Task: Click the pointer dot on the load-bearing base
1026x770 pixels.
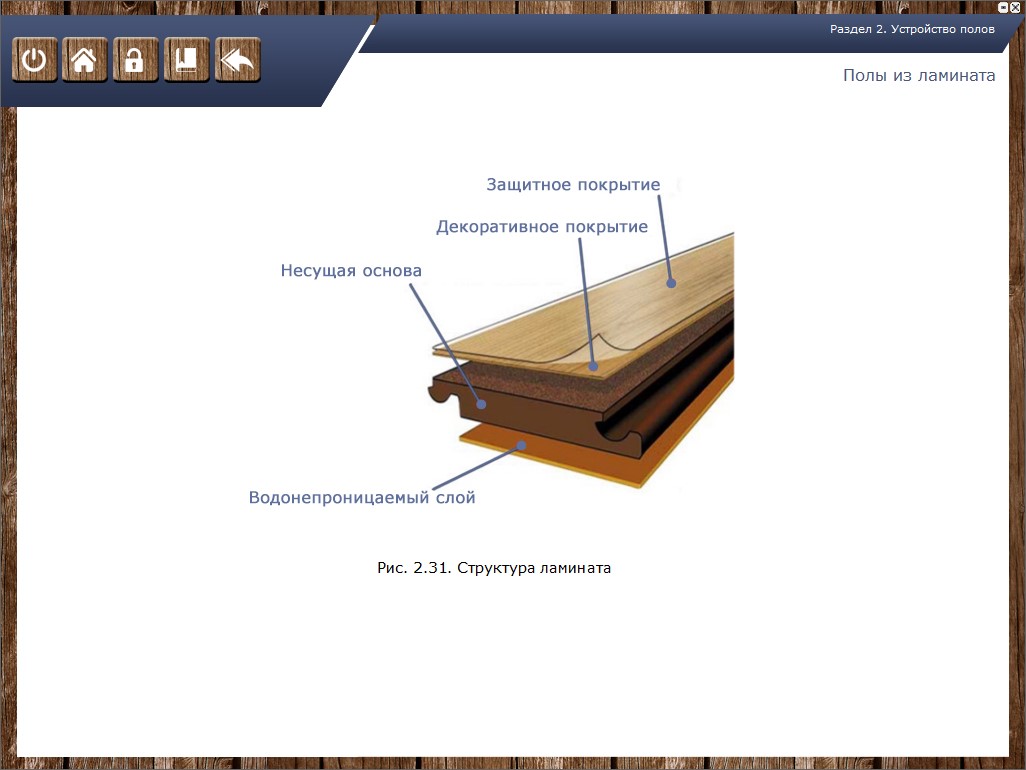Action: tap(481, 405)
